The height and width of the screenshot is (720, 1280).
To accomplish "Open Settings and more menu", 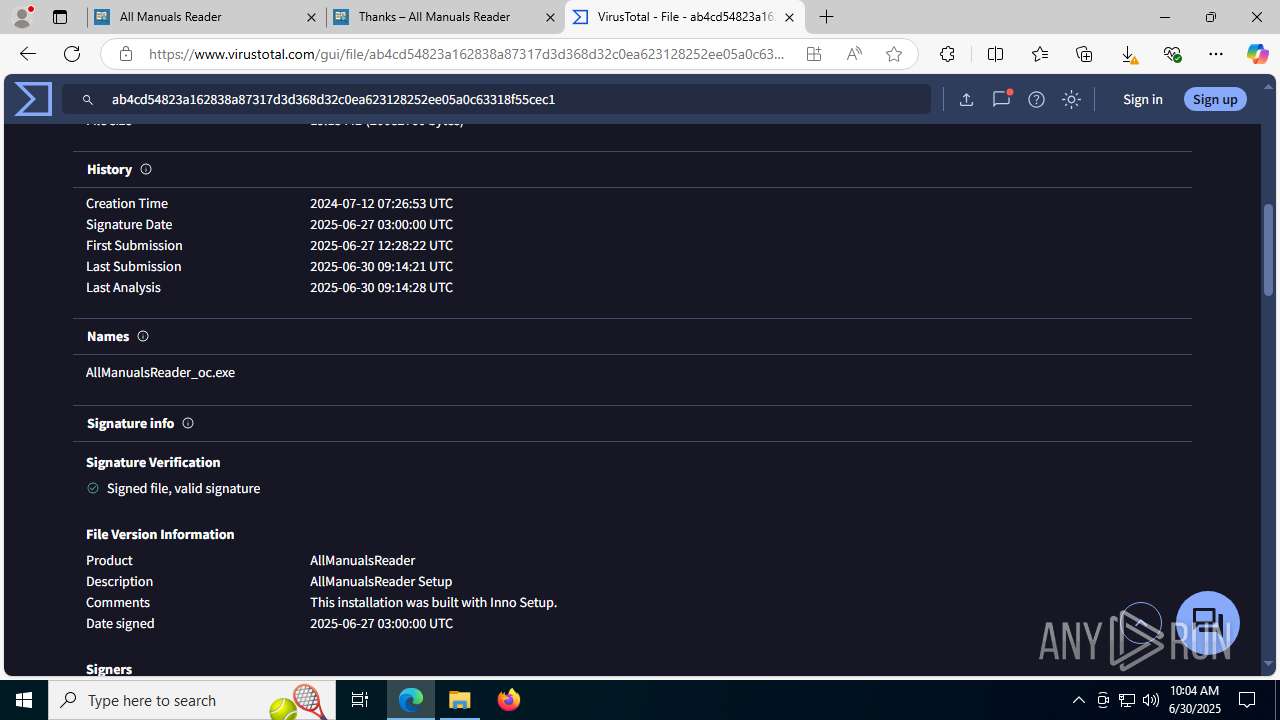I will (x=1216, y=54).
